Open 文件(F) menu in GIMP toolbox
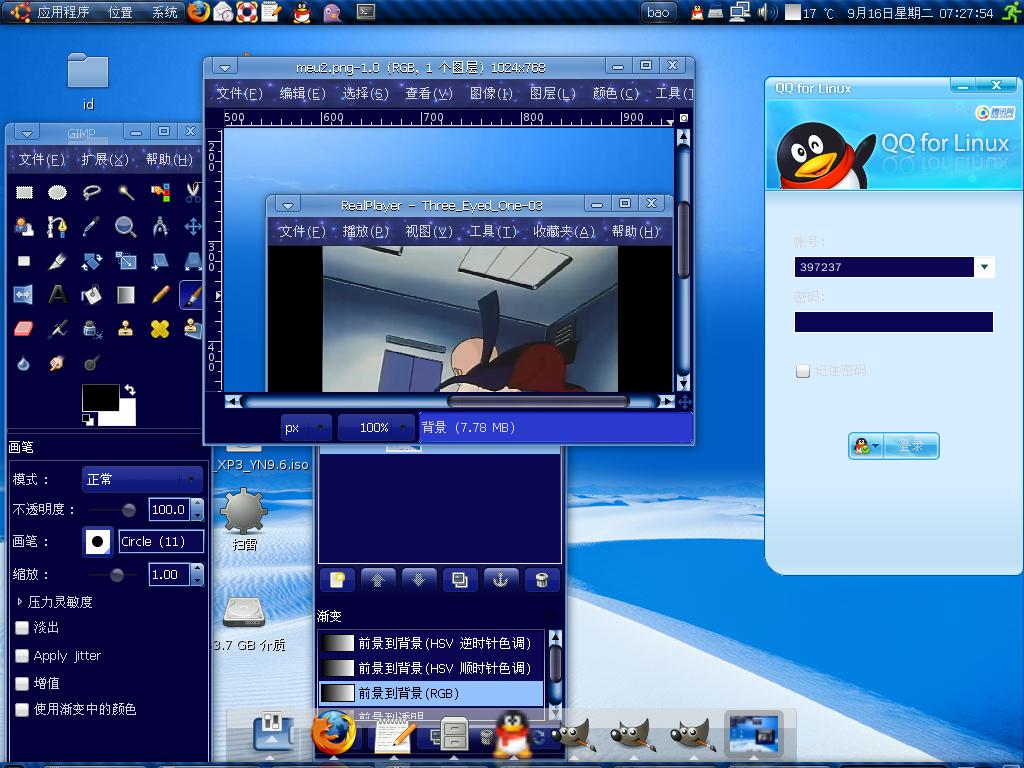The width and height of the screenshot is (1024, 768). [41, 159]
